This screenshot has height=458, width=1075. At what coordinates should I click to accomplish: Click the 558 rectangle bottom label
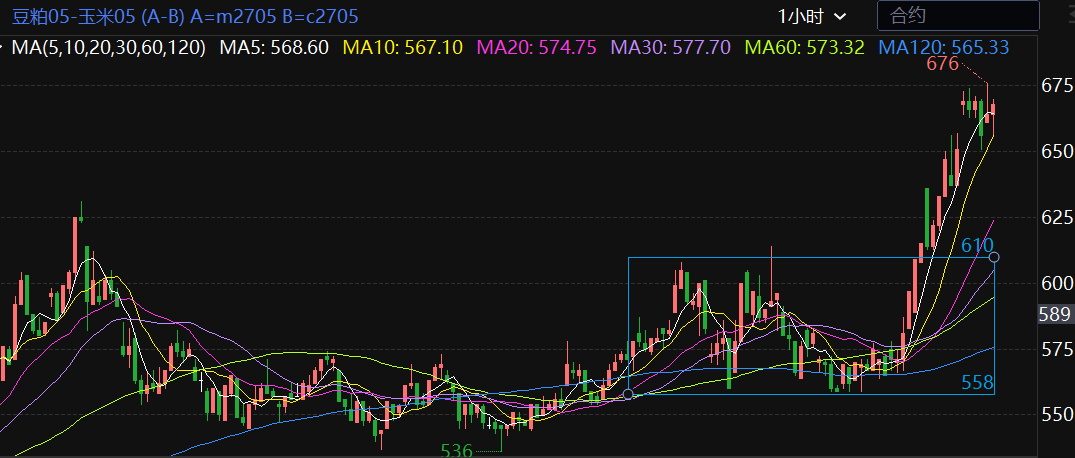coord(977,383)
